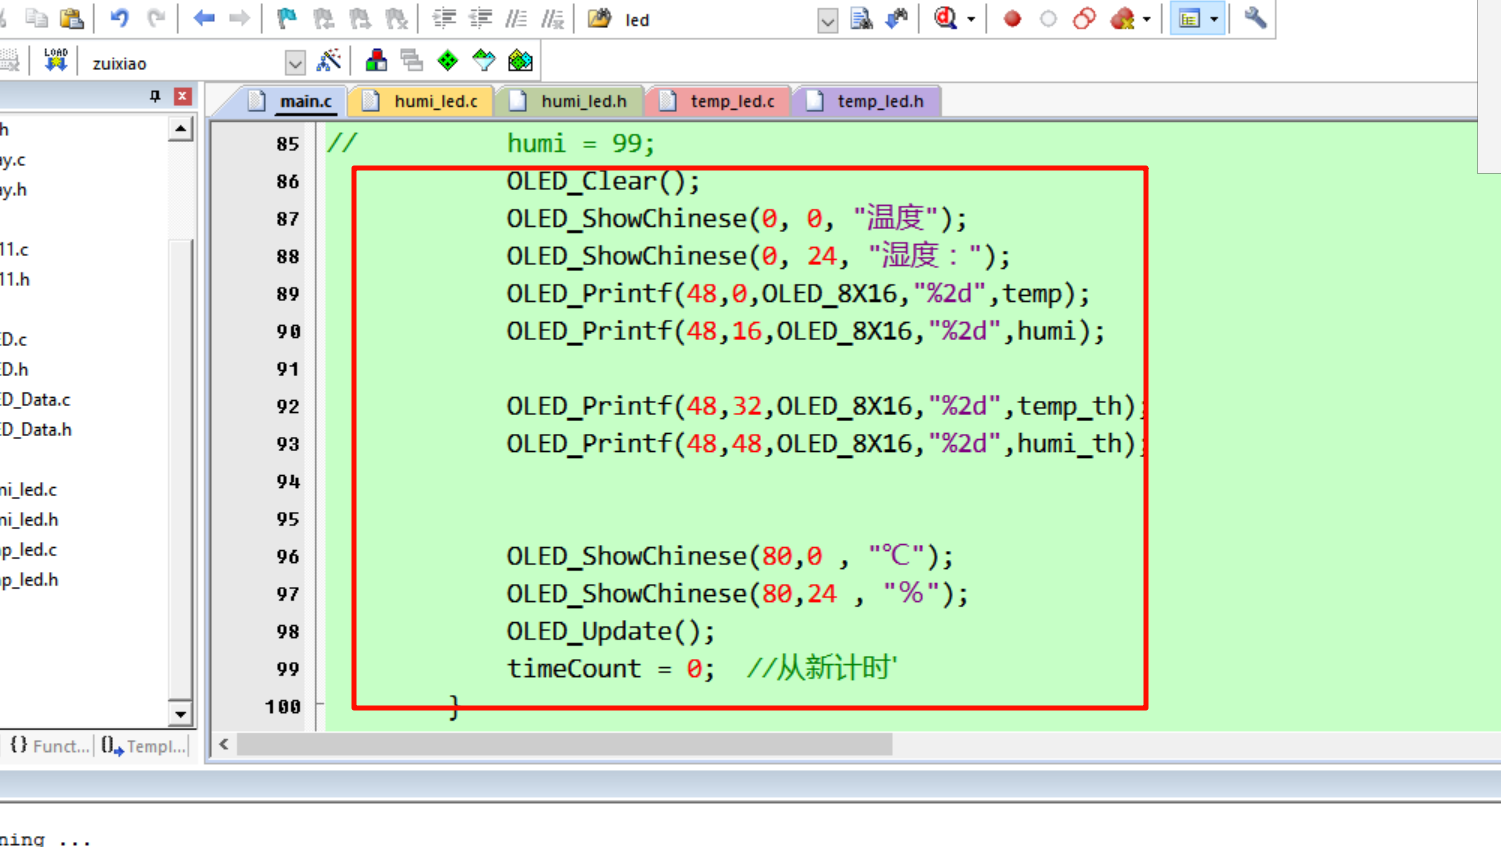Enable or disable the breakpoint

pyautogui.click(x=1048, y=18)
